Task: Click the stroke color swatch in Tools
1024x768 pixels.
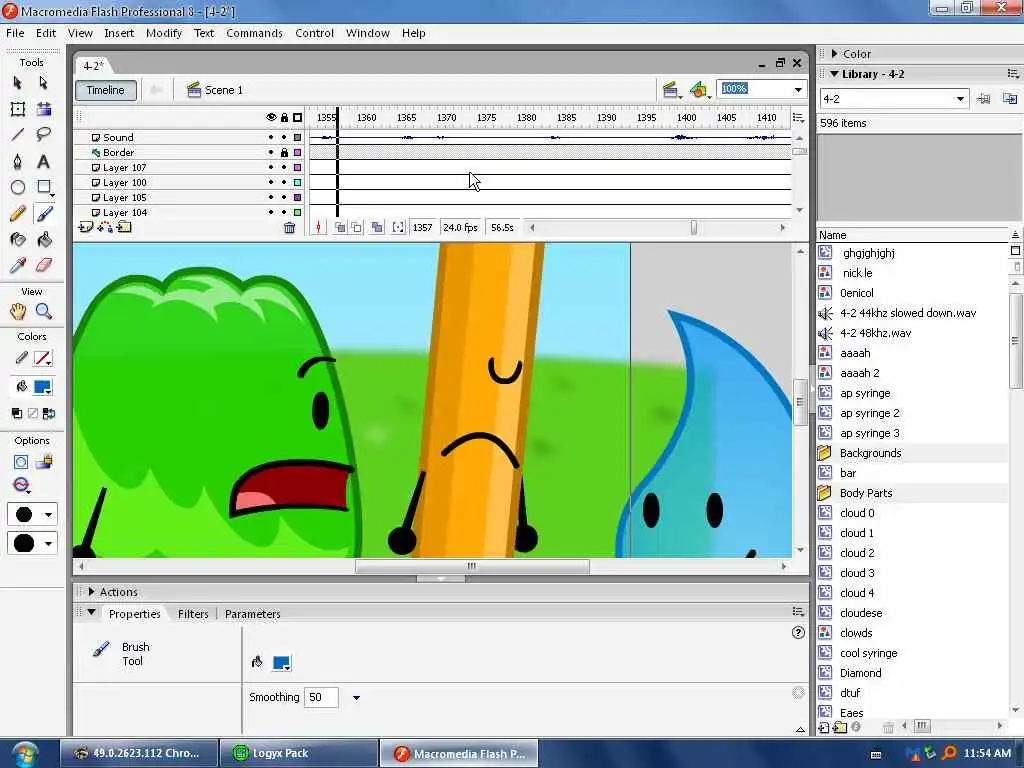Action: pos(42,359)
